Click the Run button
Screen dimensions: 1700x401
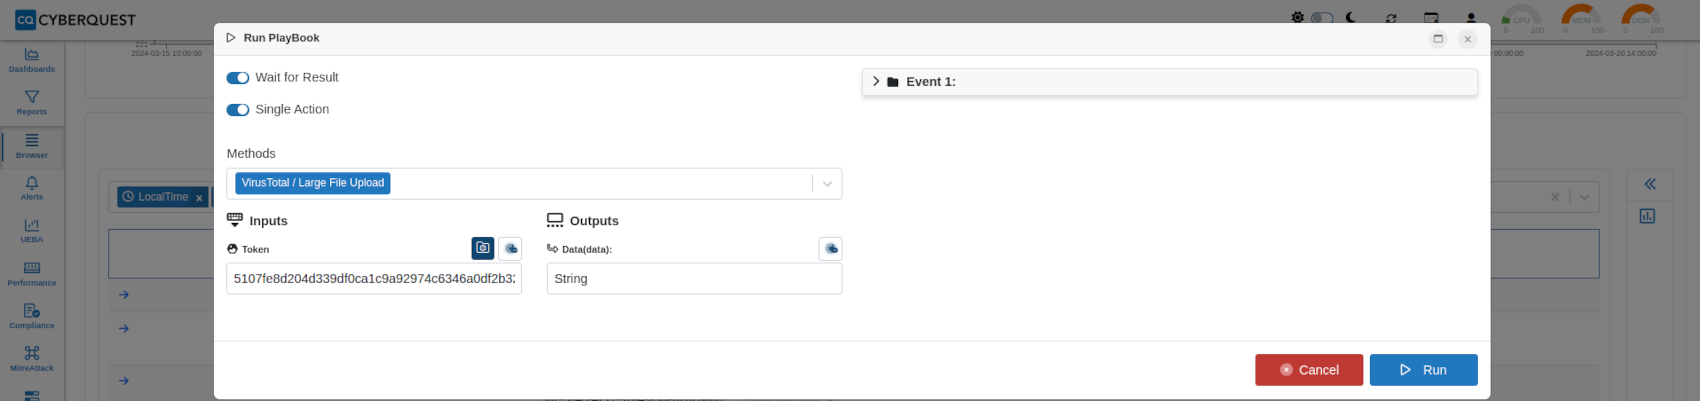point(1423,370)
